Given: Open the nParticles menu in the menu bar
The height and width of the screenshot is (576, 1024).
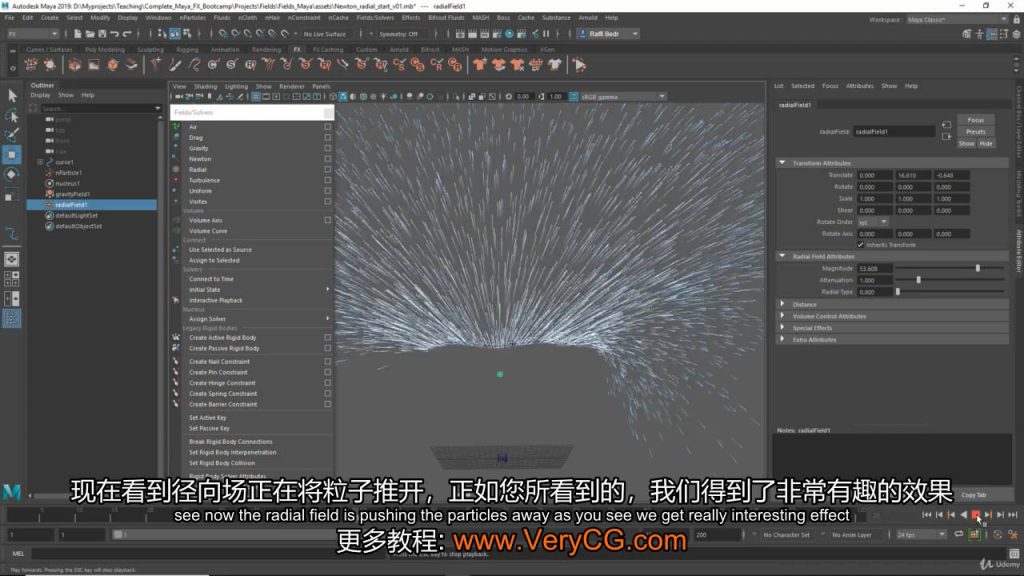Looking at the screenshot, I should (193, 18).
